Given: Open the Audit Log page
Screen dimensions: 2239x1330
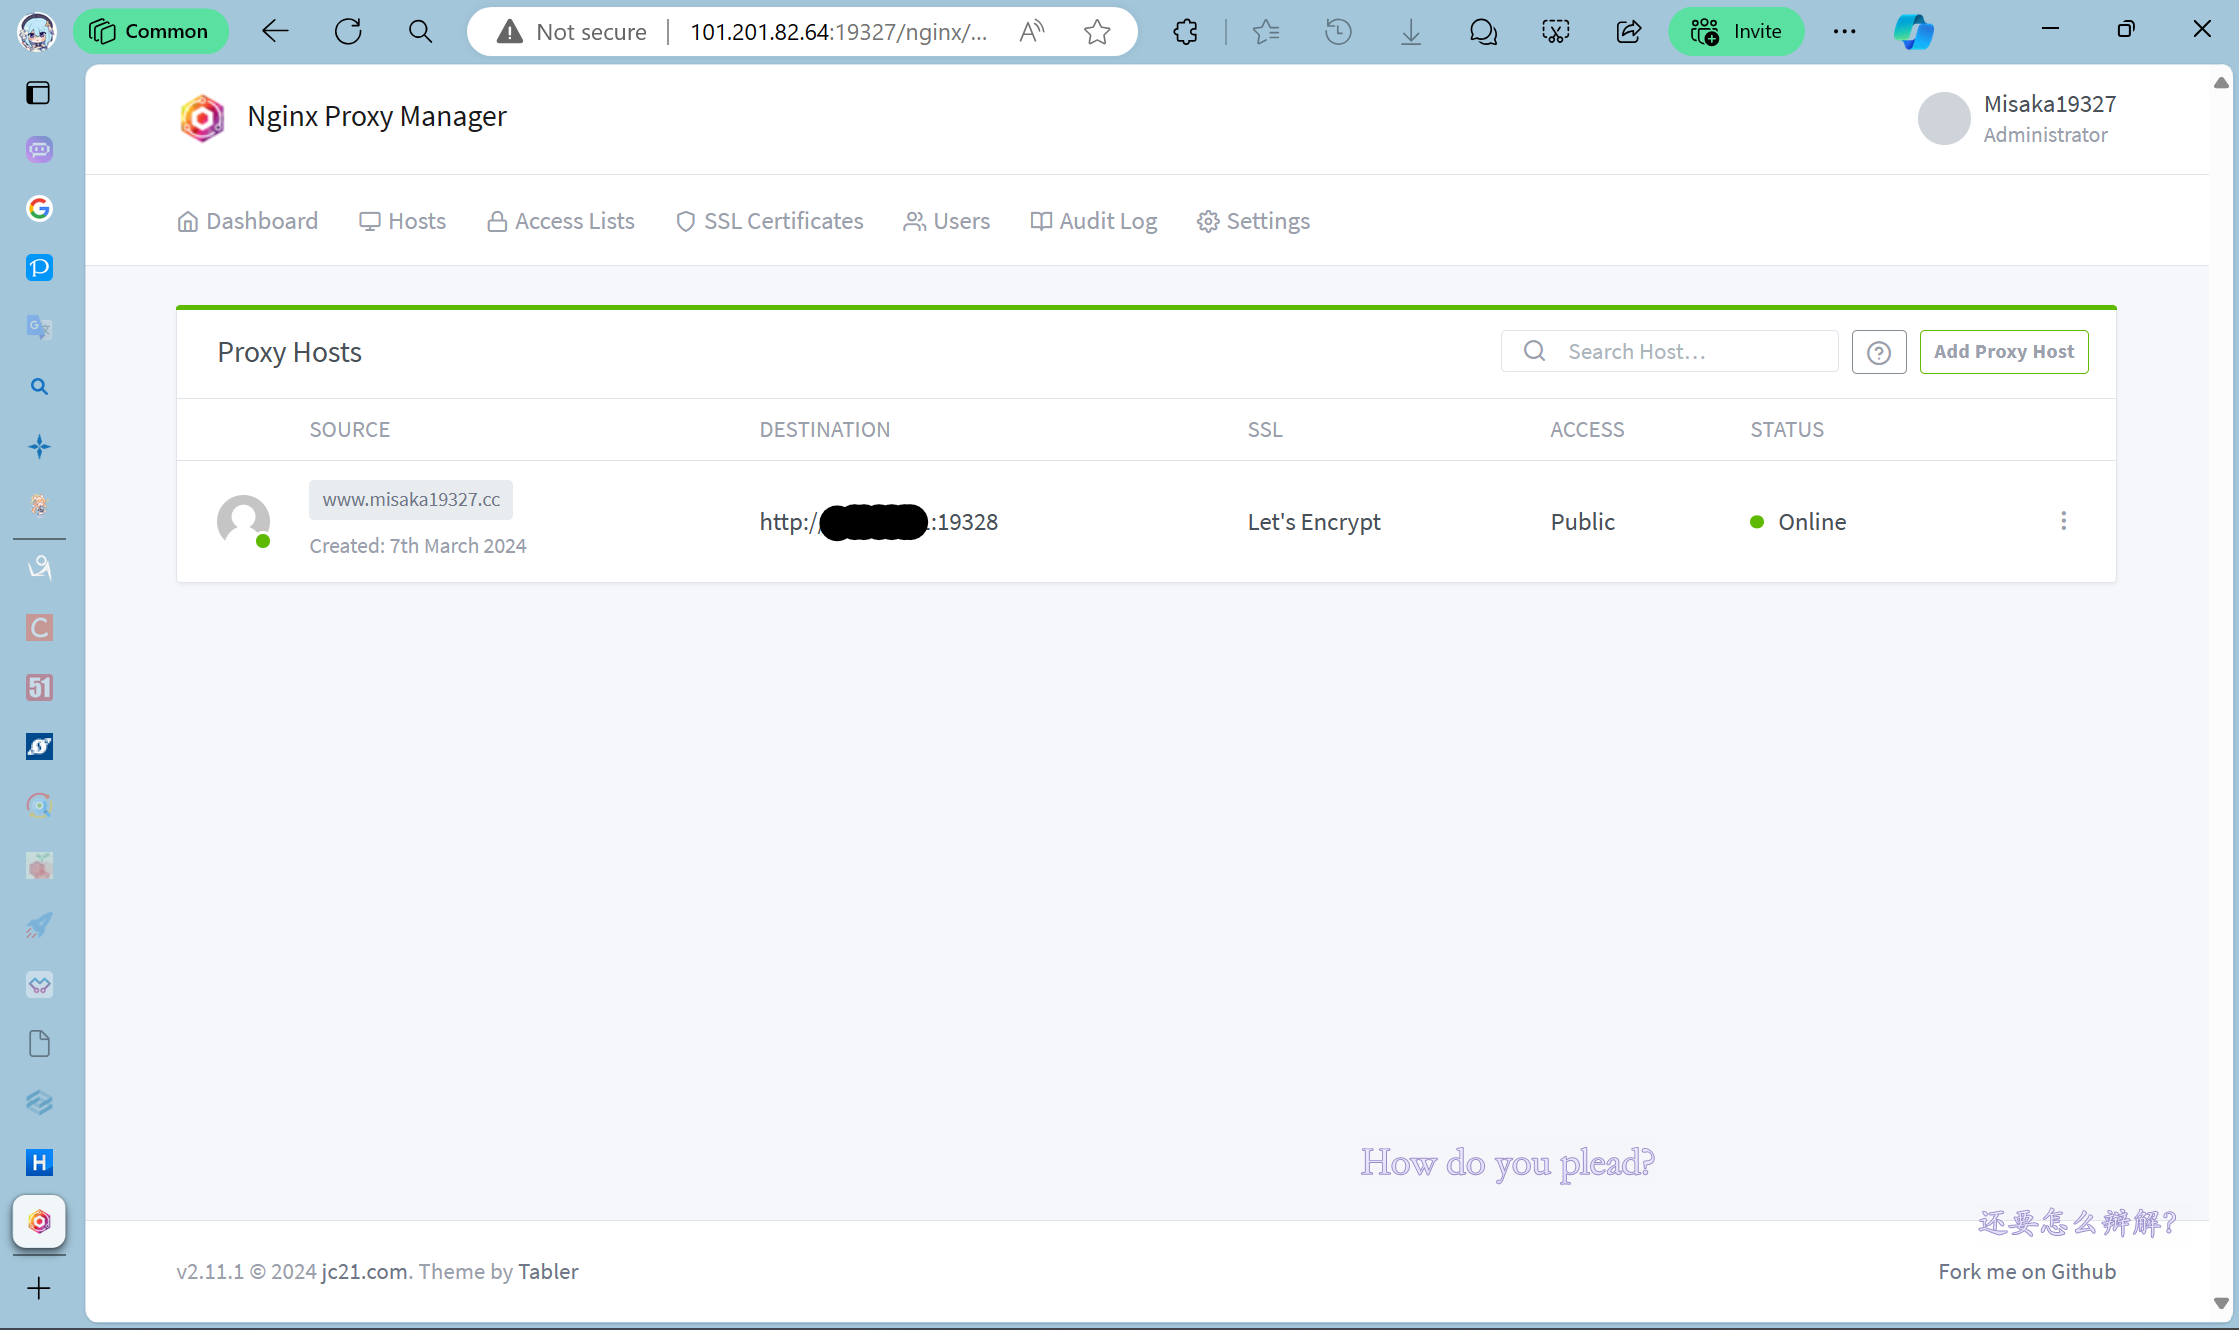Looking at the screenshot, I should pyautogui.click(x=1093, y=221).
